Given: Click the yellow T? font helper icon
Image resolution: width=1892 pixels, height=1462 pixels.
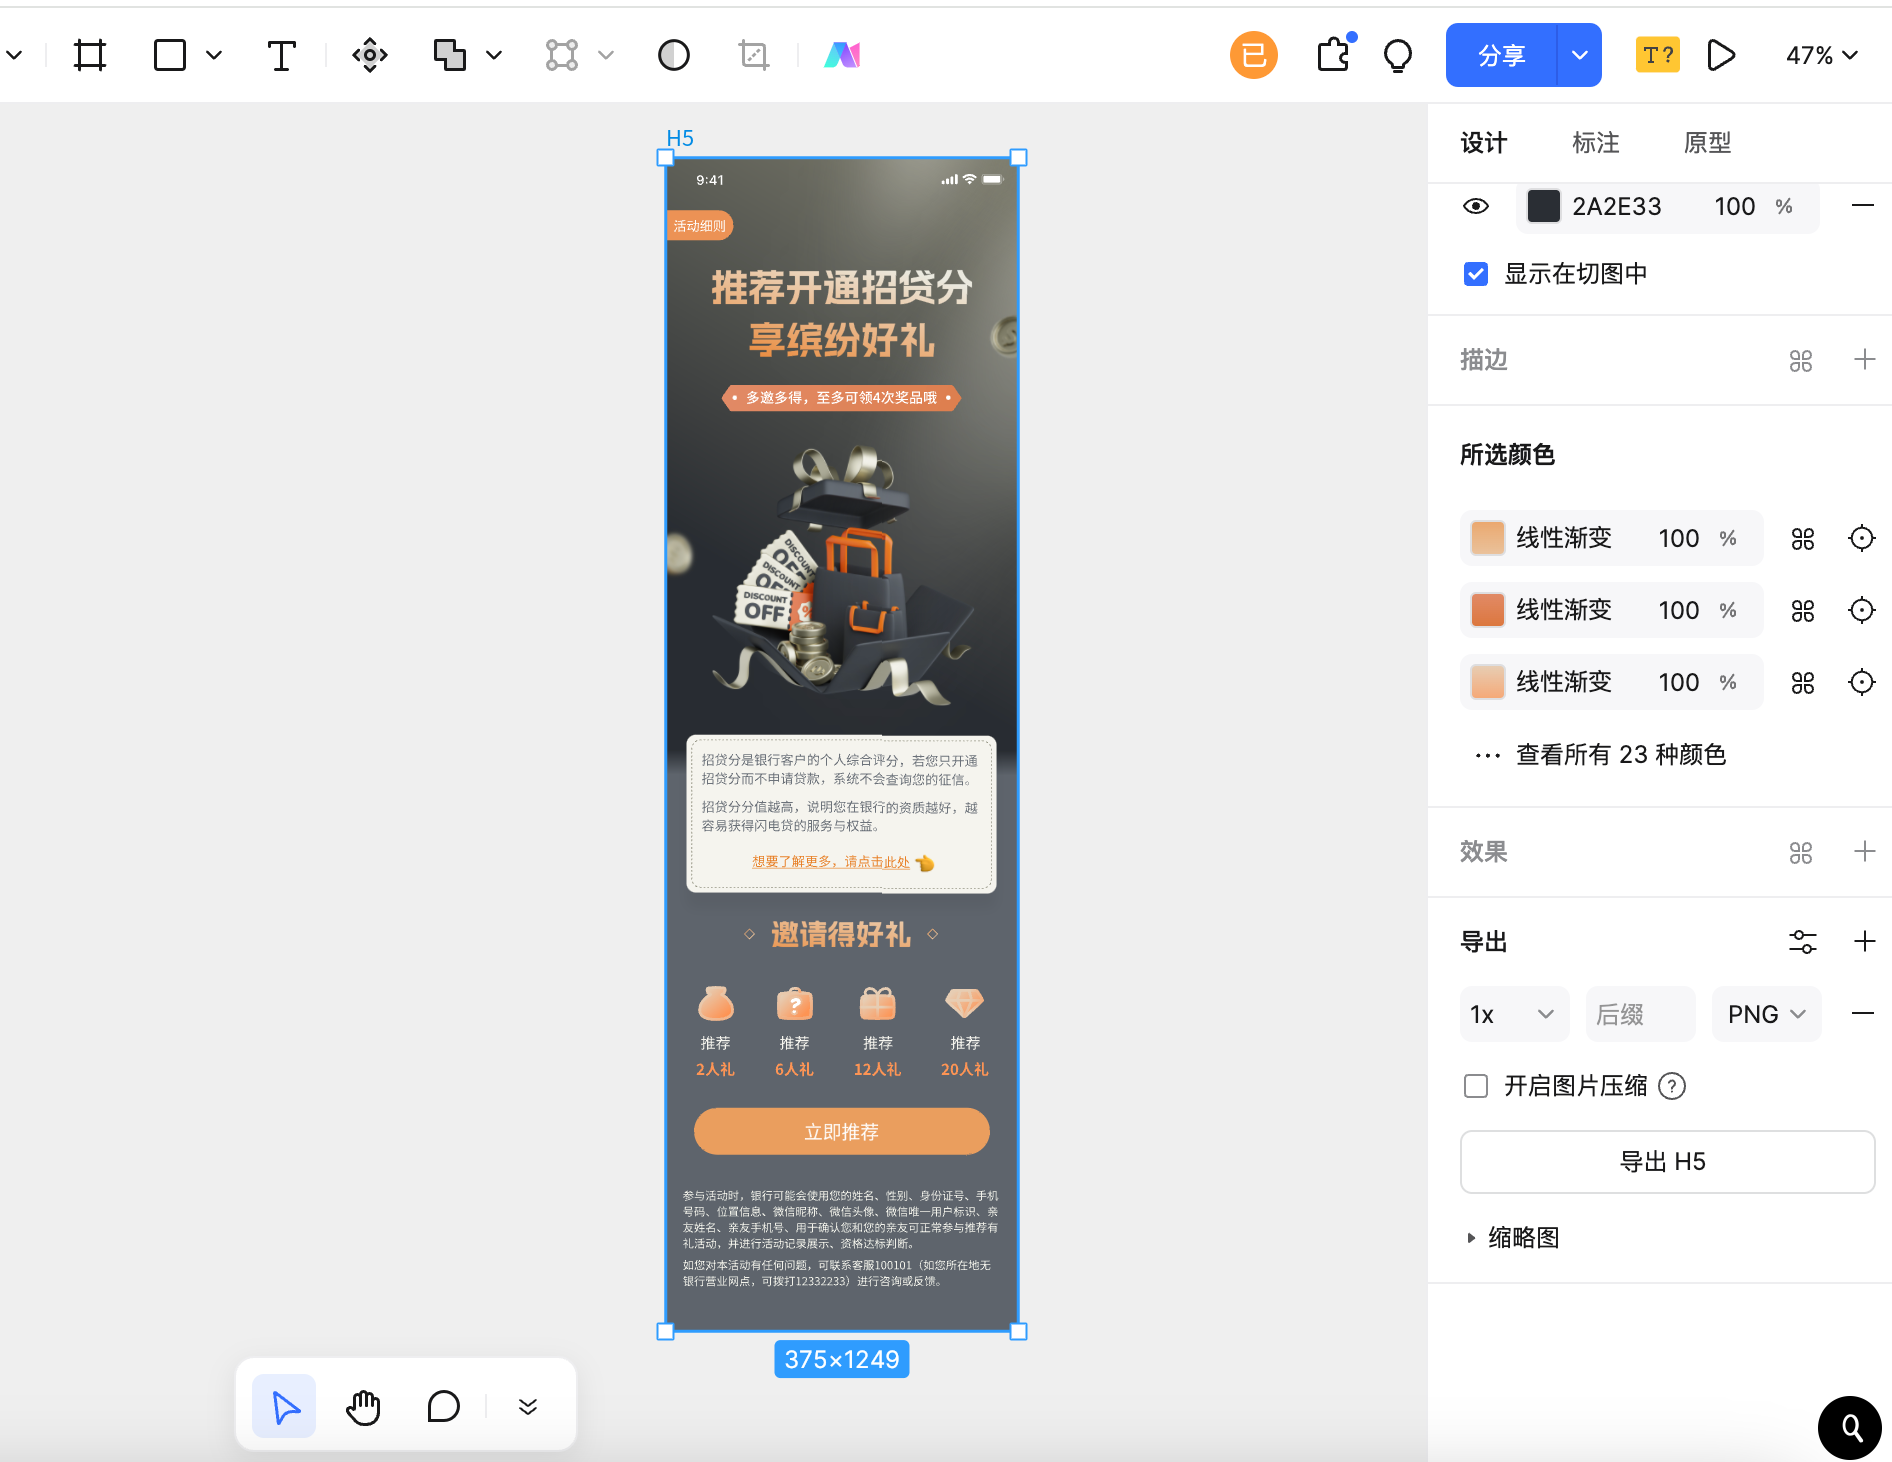Looking at the screenshot, I should (x=1658, y=55).
